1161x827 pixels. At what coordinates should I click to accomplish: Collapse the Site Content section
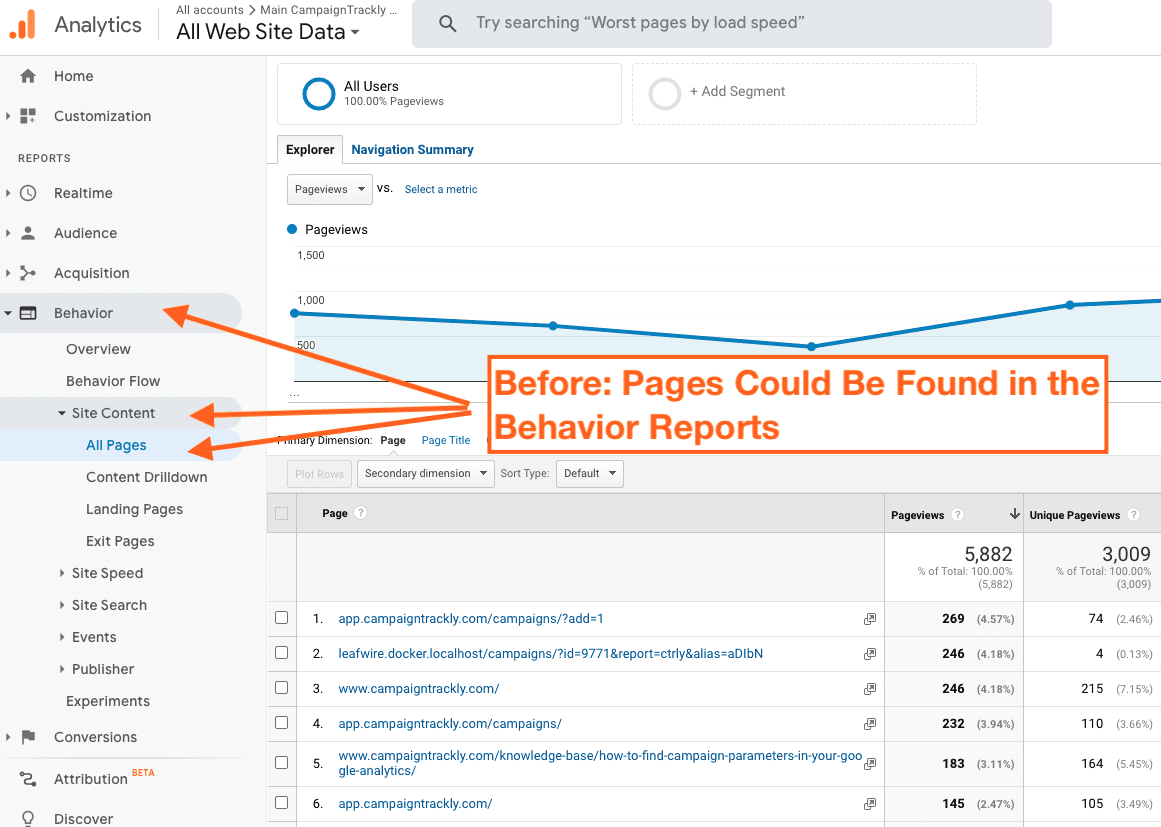tap(61, 413)
